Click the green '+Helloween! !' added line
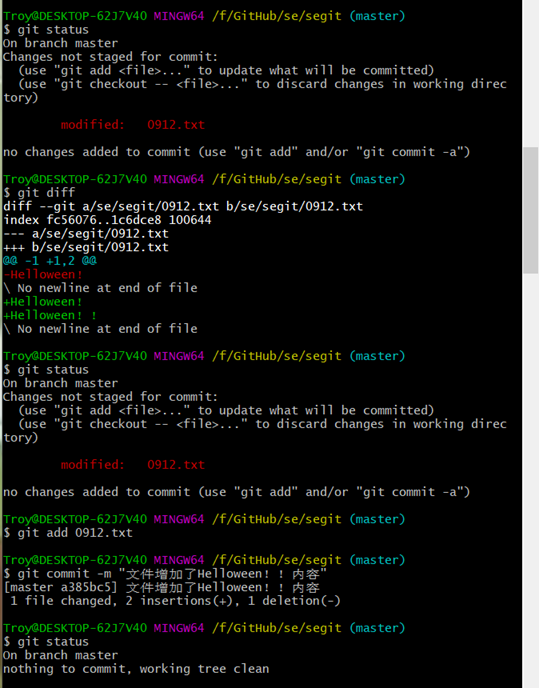 (x=50, y=315)
